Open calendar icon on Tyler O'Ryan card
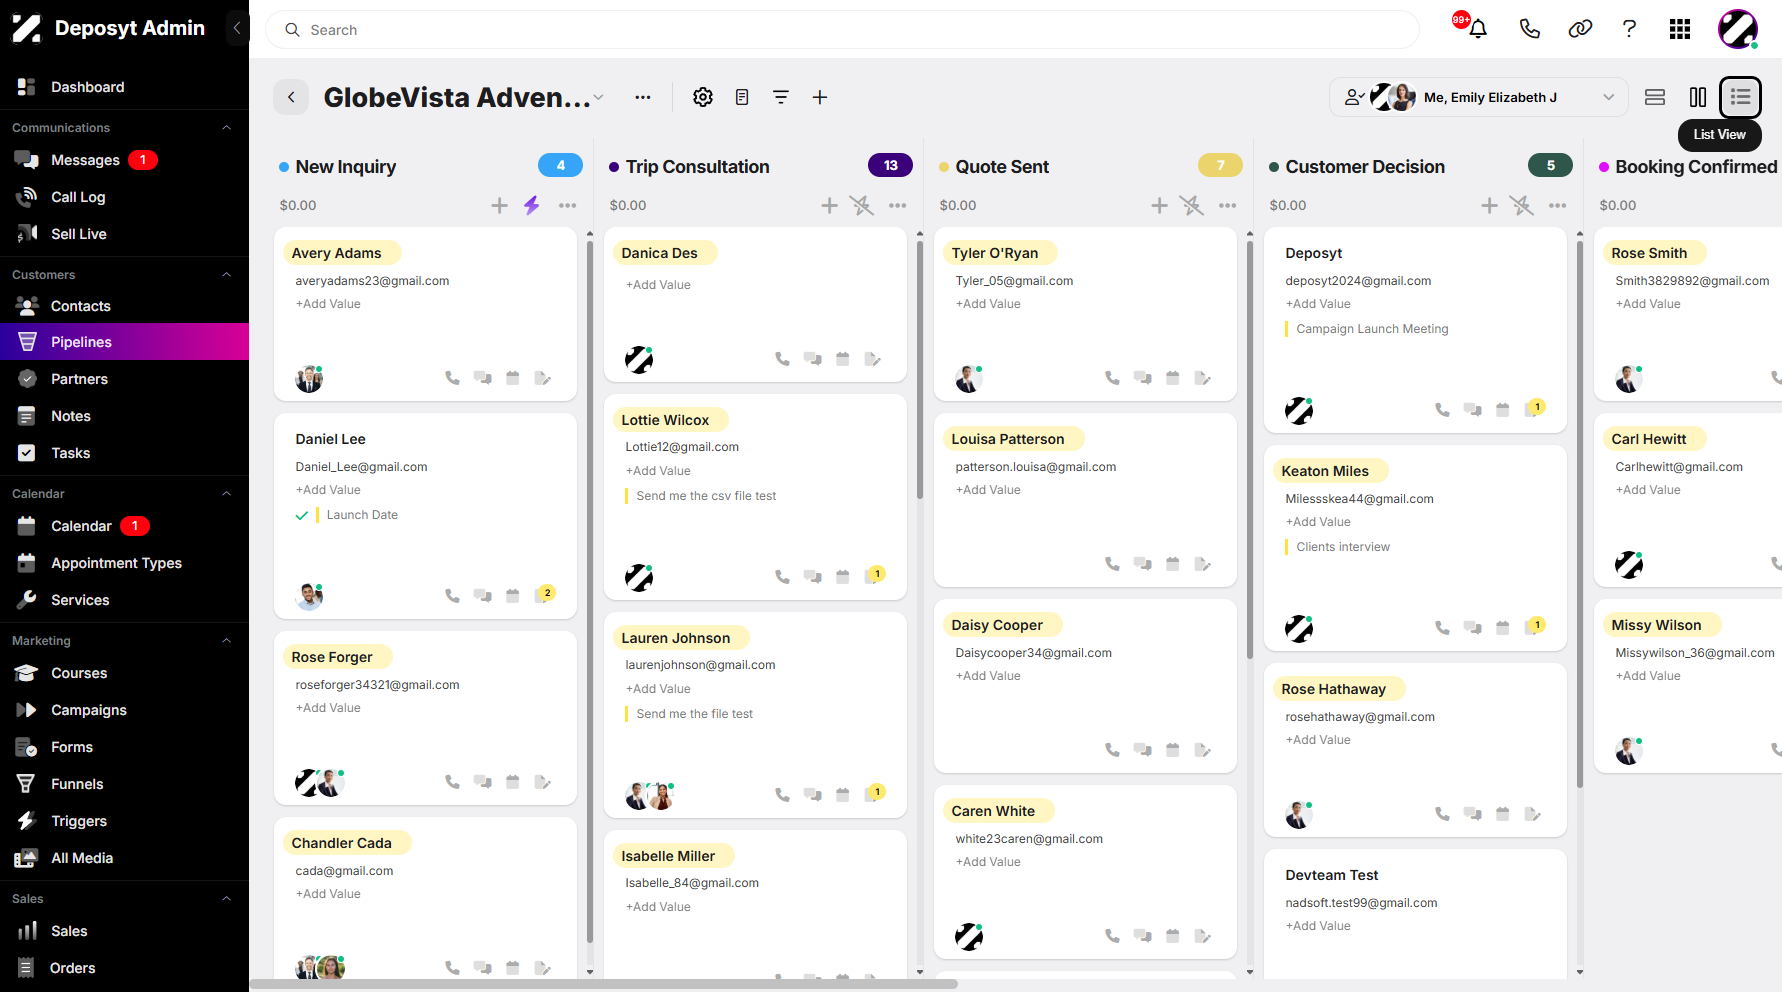 (x=1172, y=378)
